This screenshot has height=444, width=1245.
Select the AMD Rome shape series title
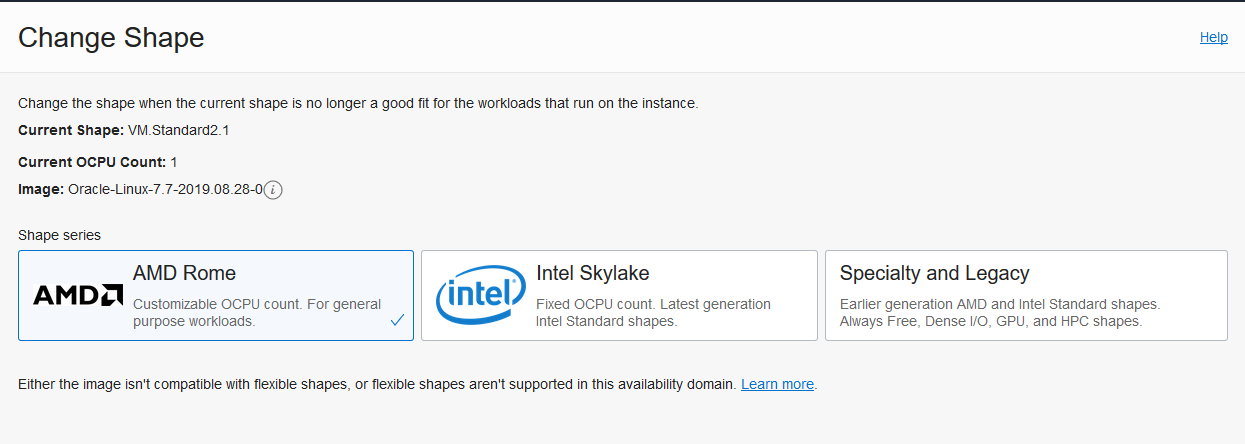click(x=184, y=273)
